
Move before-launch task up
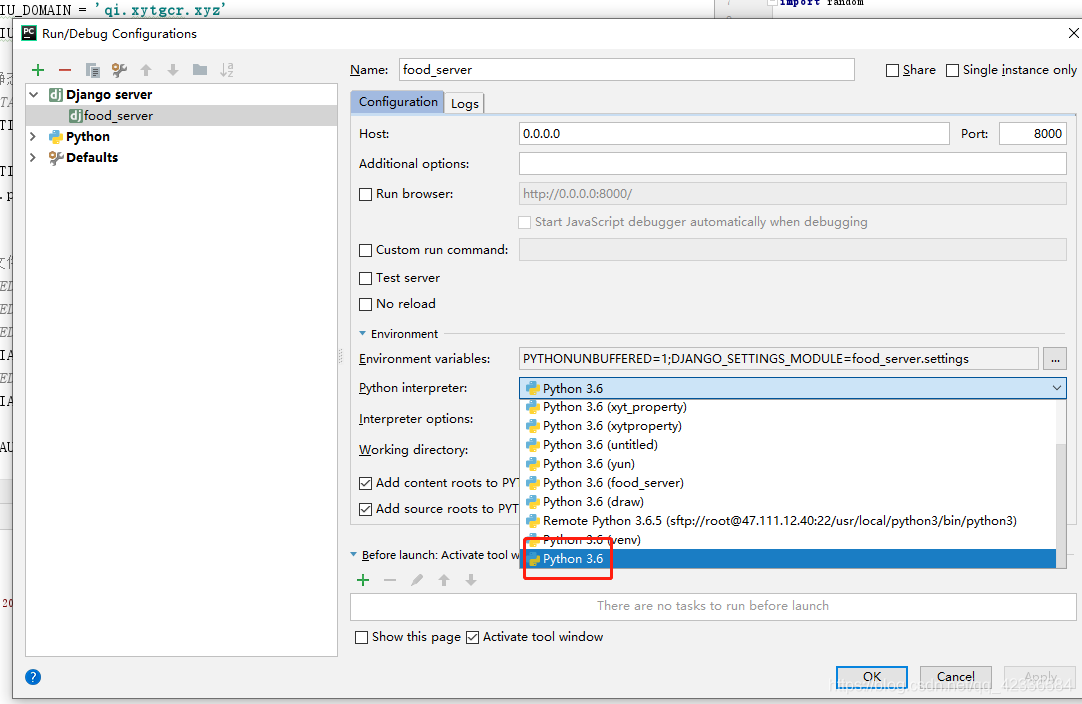click(444, 580)
